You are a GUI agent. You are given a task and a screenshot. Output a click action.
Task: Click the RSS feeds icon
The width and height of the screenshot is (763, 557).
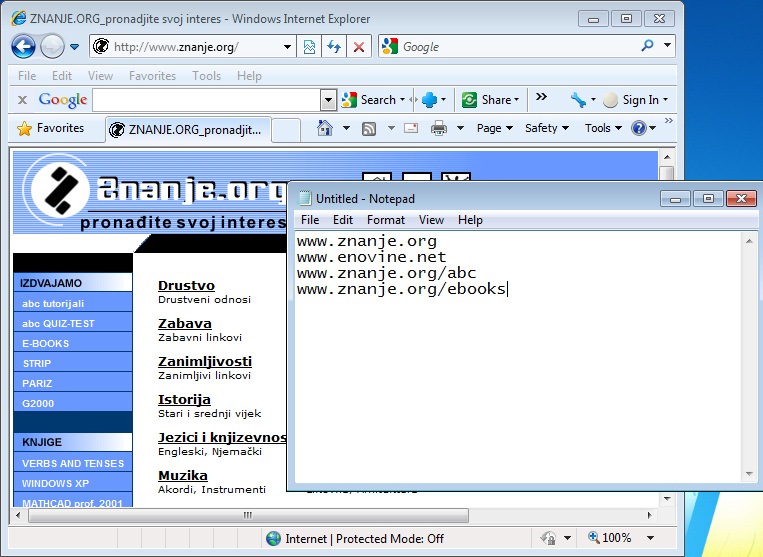[x=369, y=128]
